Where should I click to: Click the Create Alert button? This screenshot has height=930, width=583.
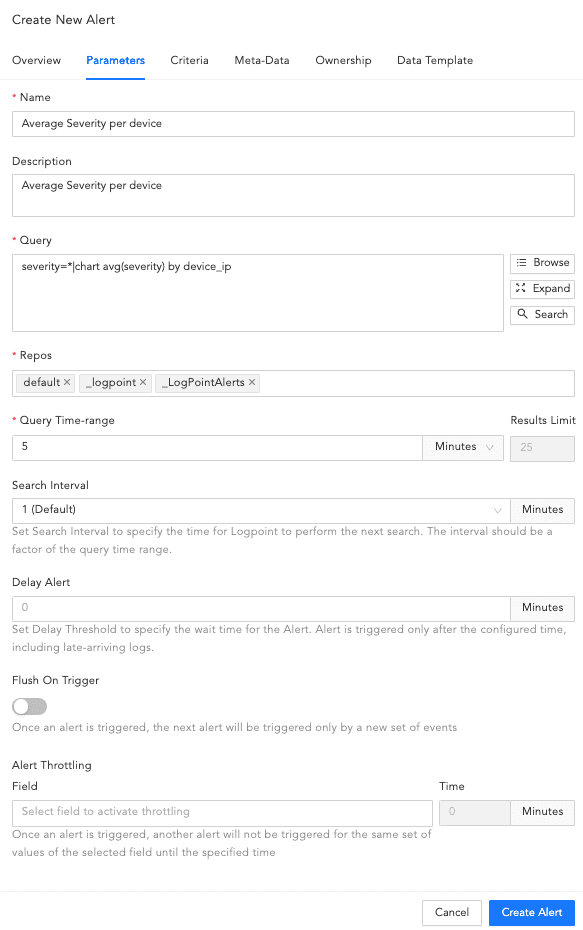[x=531, y=912]
